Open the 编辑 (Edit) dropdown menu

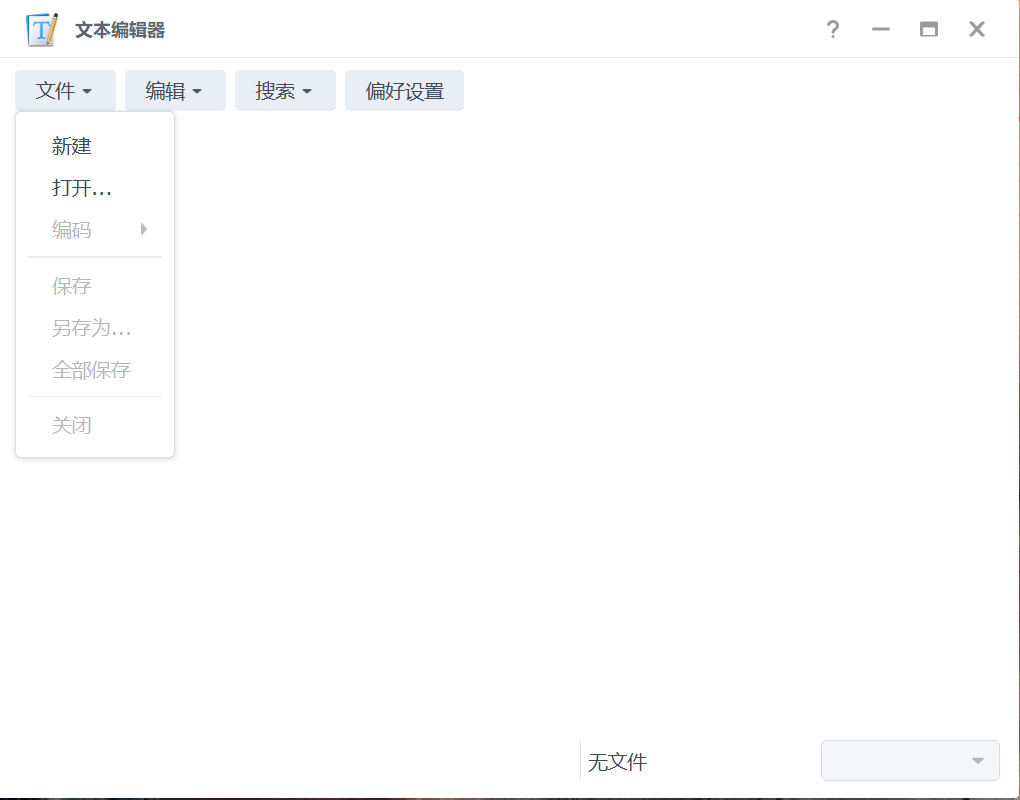(174, 90)
